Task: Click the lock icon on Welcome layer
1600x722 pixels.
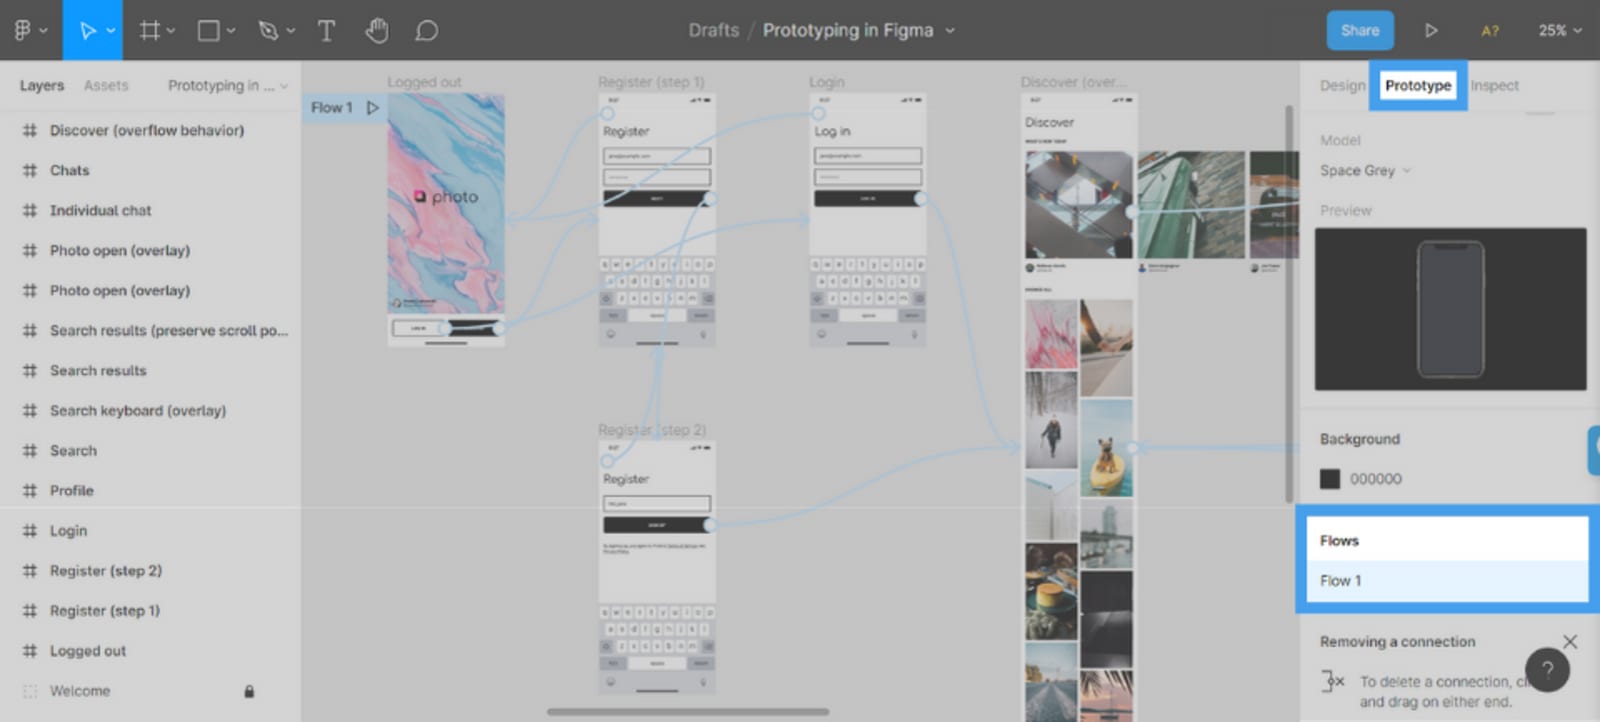Action: [x=249, y=691]
